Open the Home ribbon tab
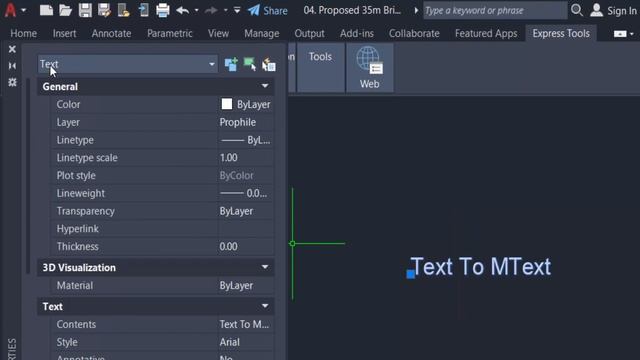 point(24,33)
